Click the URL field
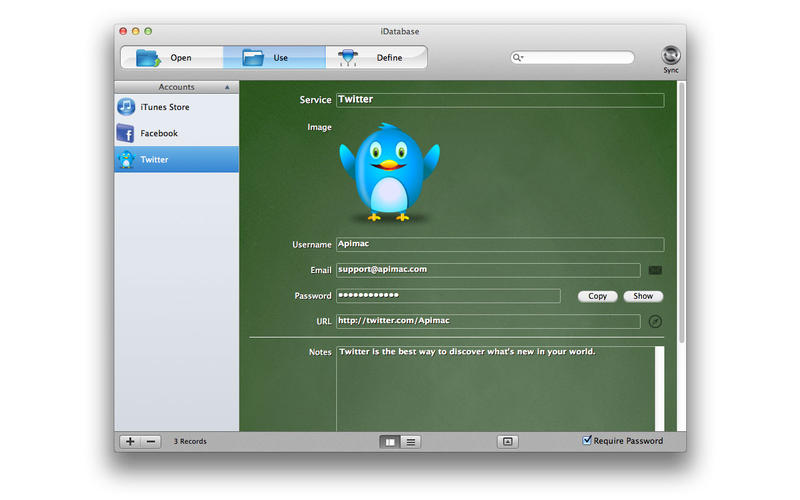The width and height of the screenshot is (800, 500). coord(488,321)
